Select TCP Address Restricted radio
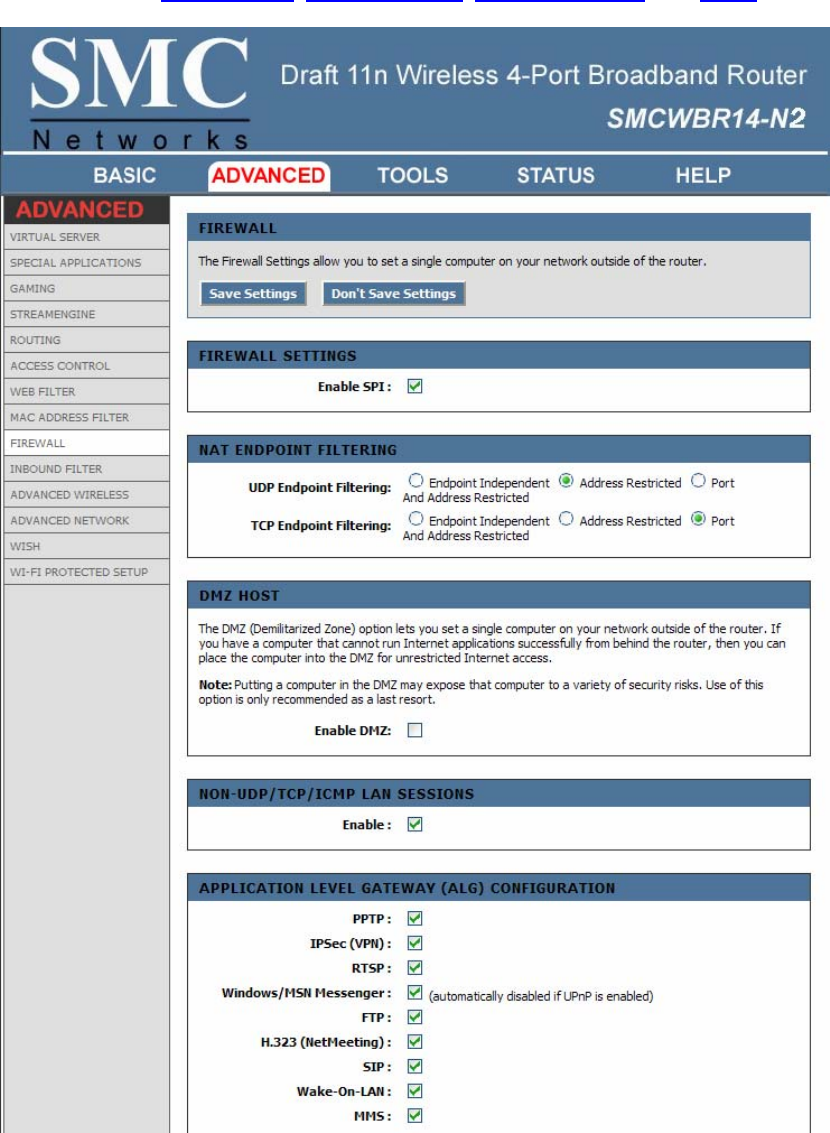Image resolution: width=830 pixels, height=1133 pixels. coord(566,519)
